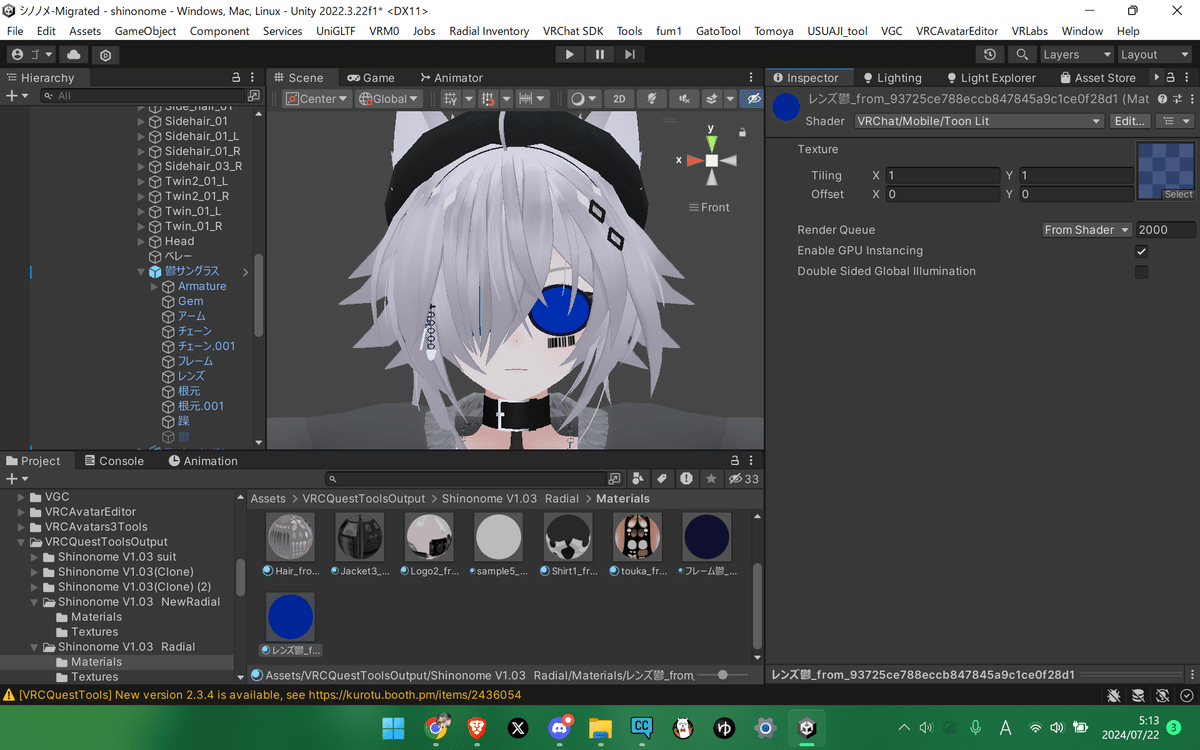
Task: Click the Project search by type icon
Action: tap(639, 479)
